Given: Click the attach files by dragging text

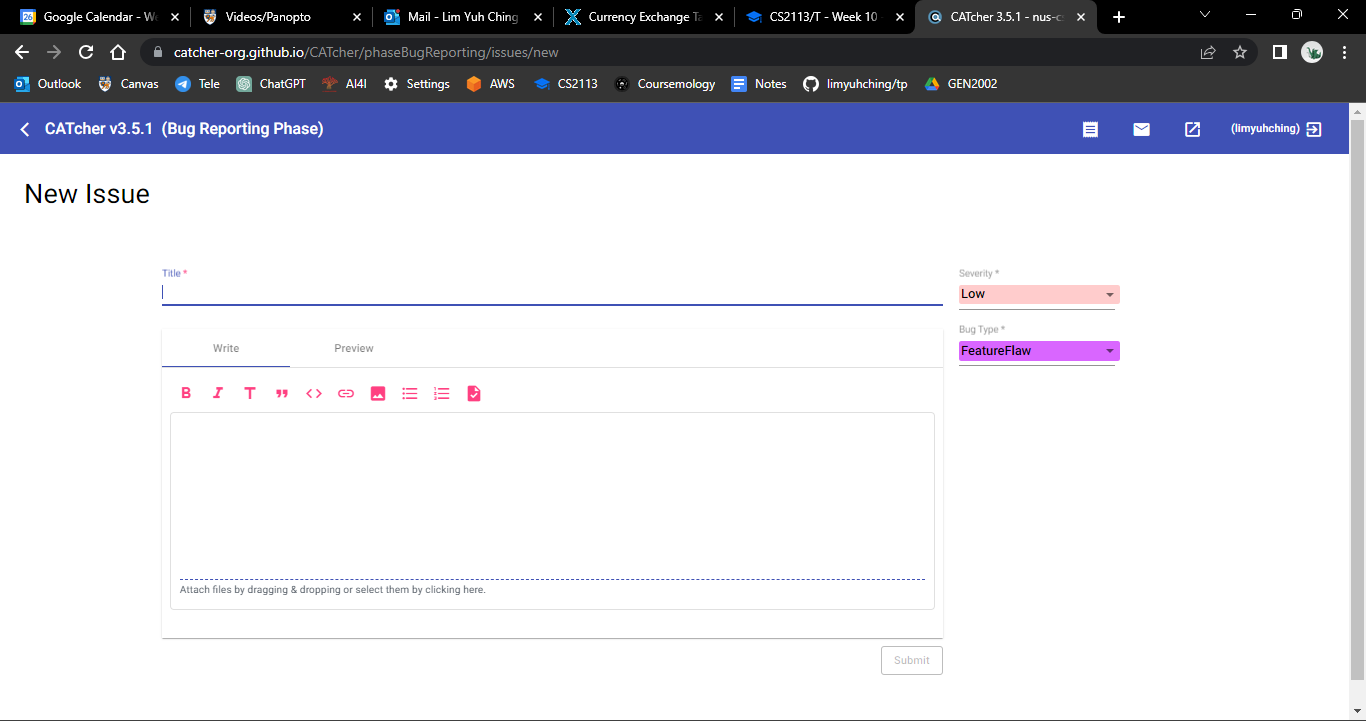Looking at the screenshot, I should click(x=333, y=590).
